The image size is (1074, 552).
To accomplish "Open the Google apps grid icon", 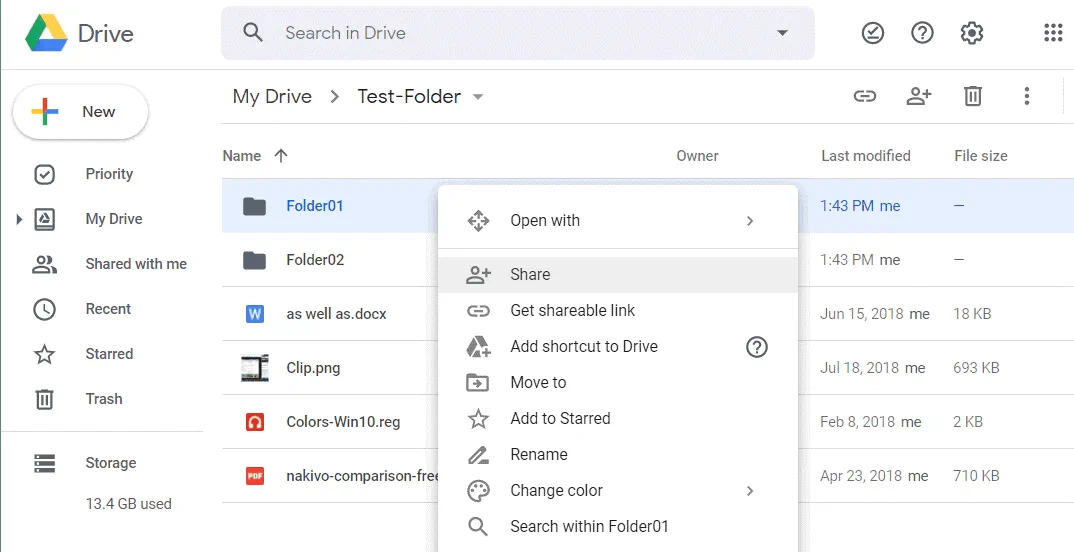I will pyautogui.click(x=1052, y=33).
